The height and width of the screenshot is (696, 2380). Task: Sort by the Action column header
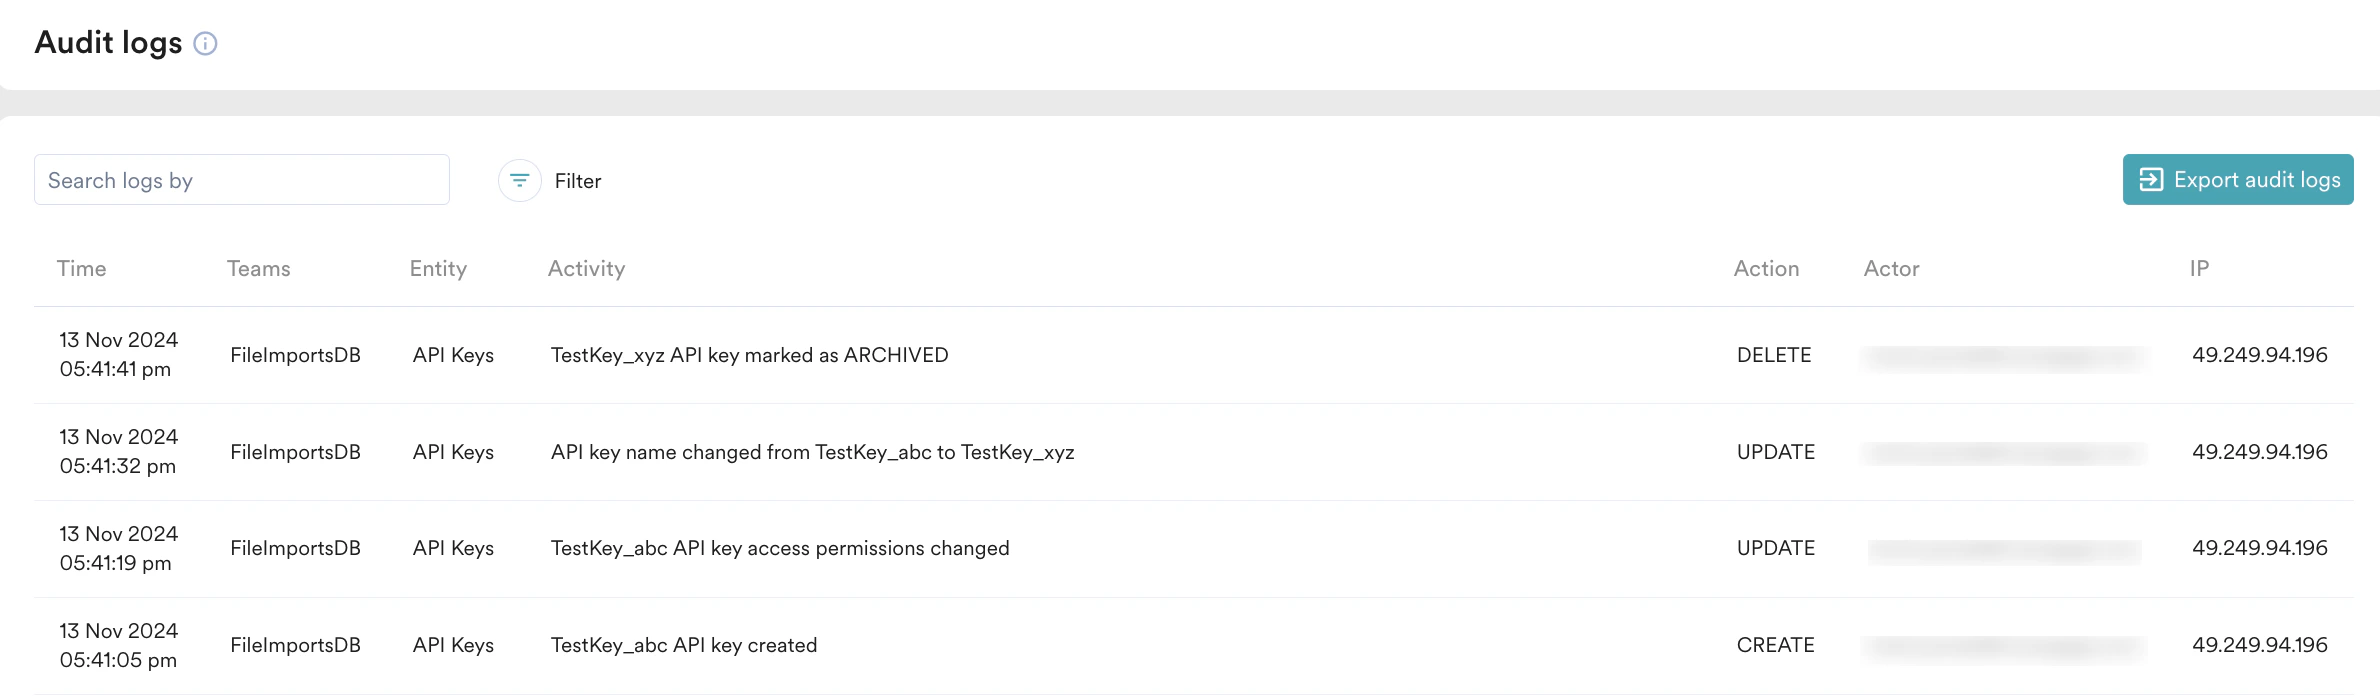click(1766, 268)
